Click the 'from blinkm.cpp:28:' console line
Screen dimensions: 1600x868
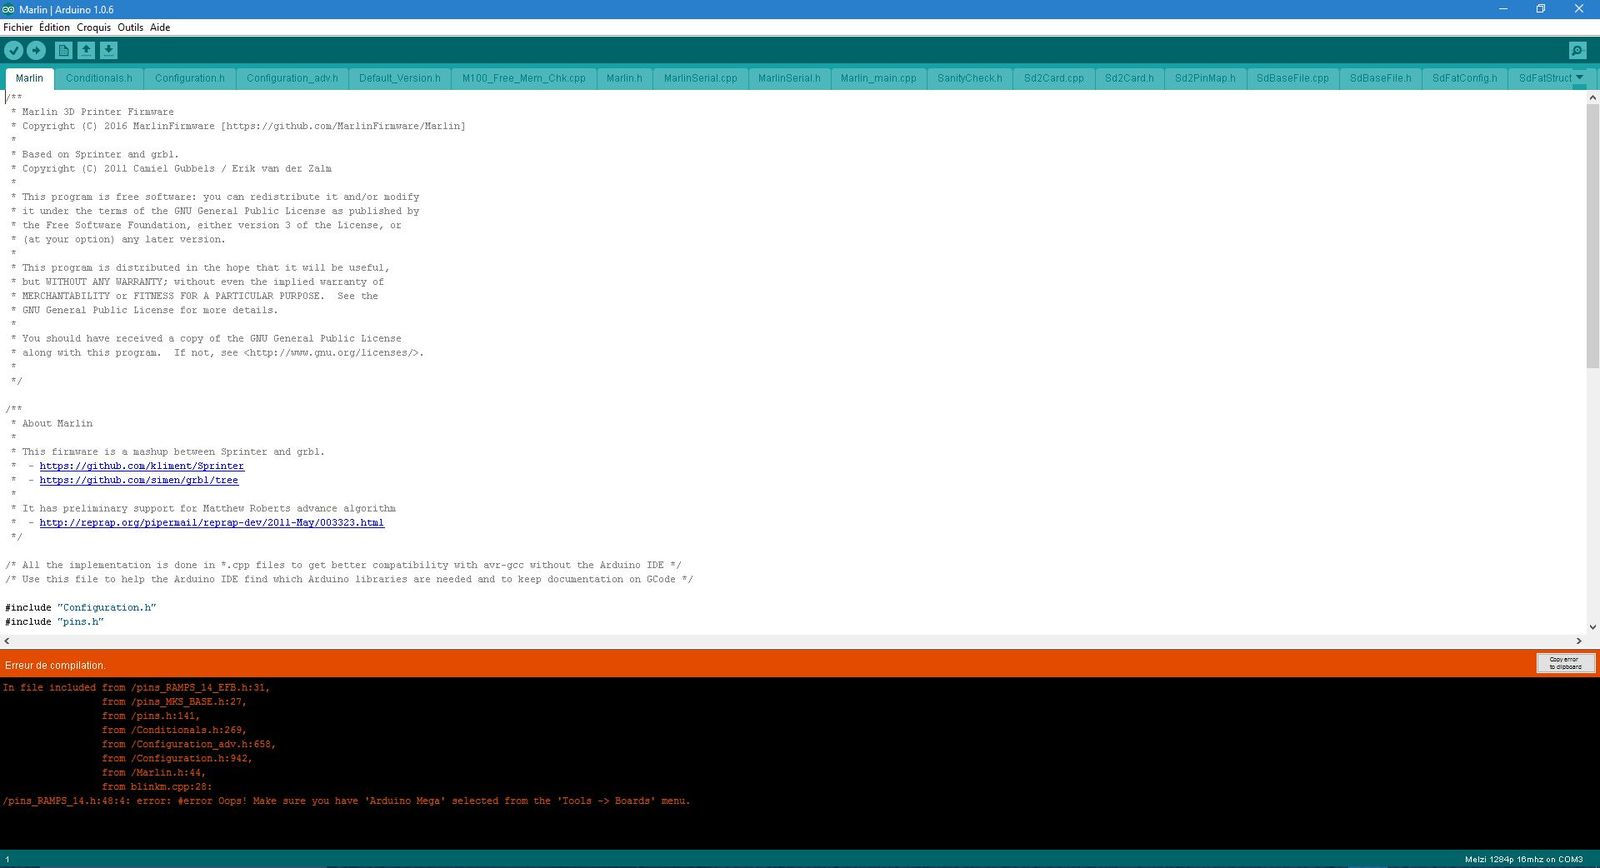click(x=157, y=787)
